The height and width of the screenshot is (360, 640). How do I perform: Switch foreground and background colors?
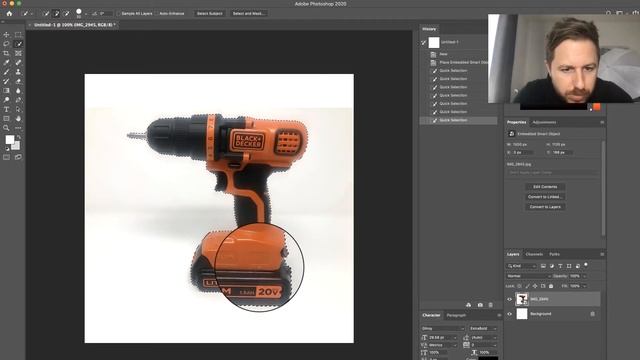[x=18, y=137]
